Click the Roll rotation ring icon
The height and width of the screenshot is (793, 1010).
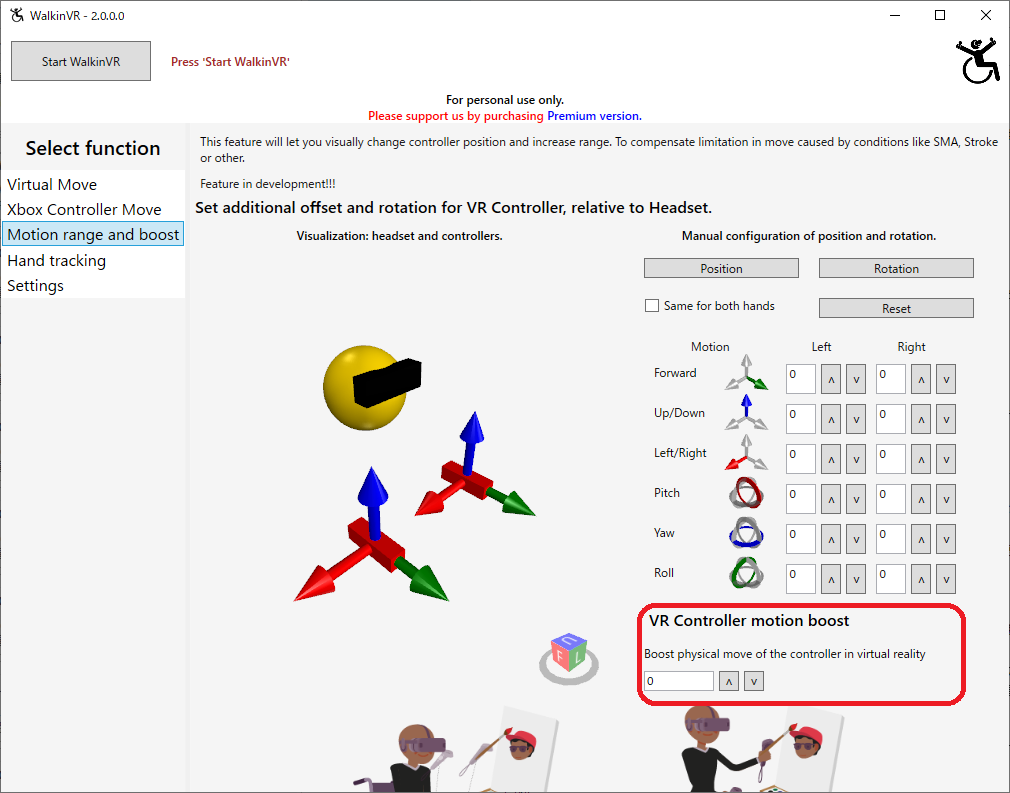(746, 573)
